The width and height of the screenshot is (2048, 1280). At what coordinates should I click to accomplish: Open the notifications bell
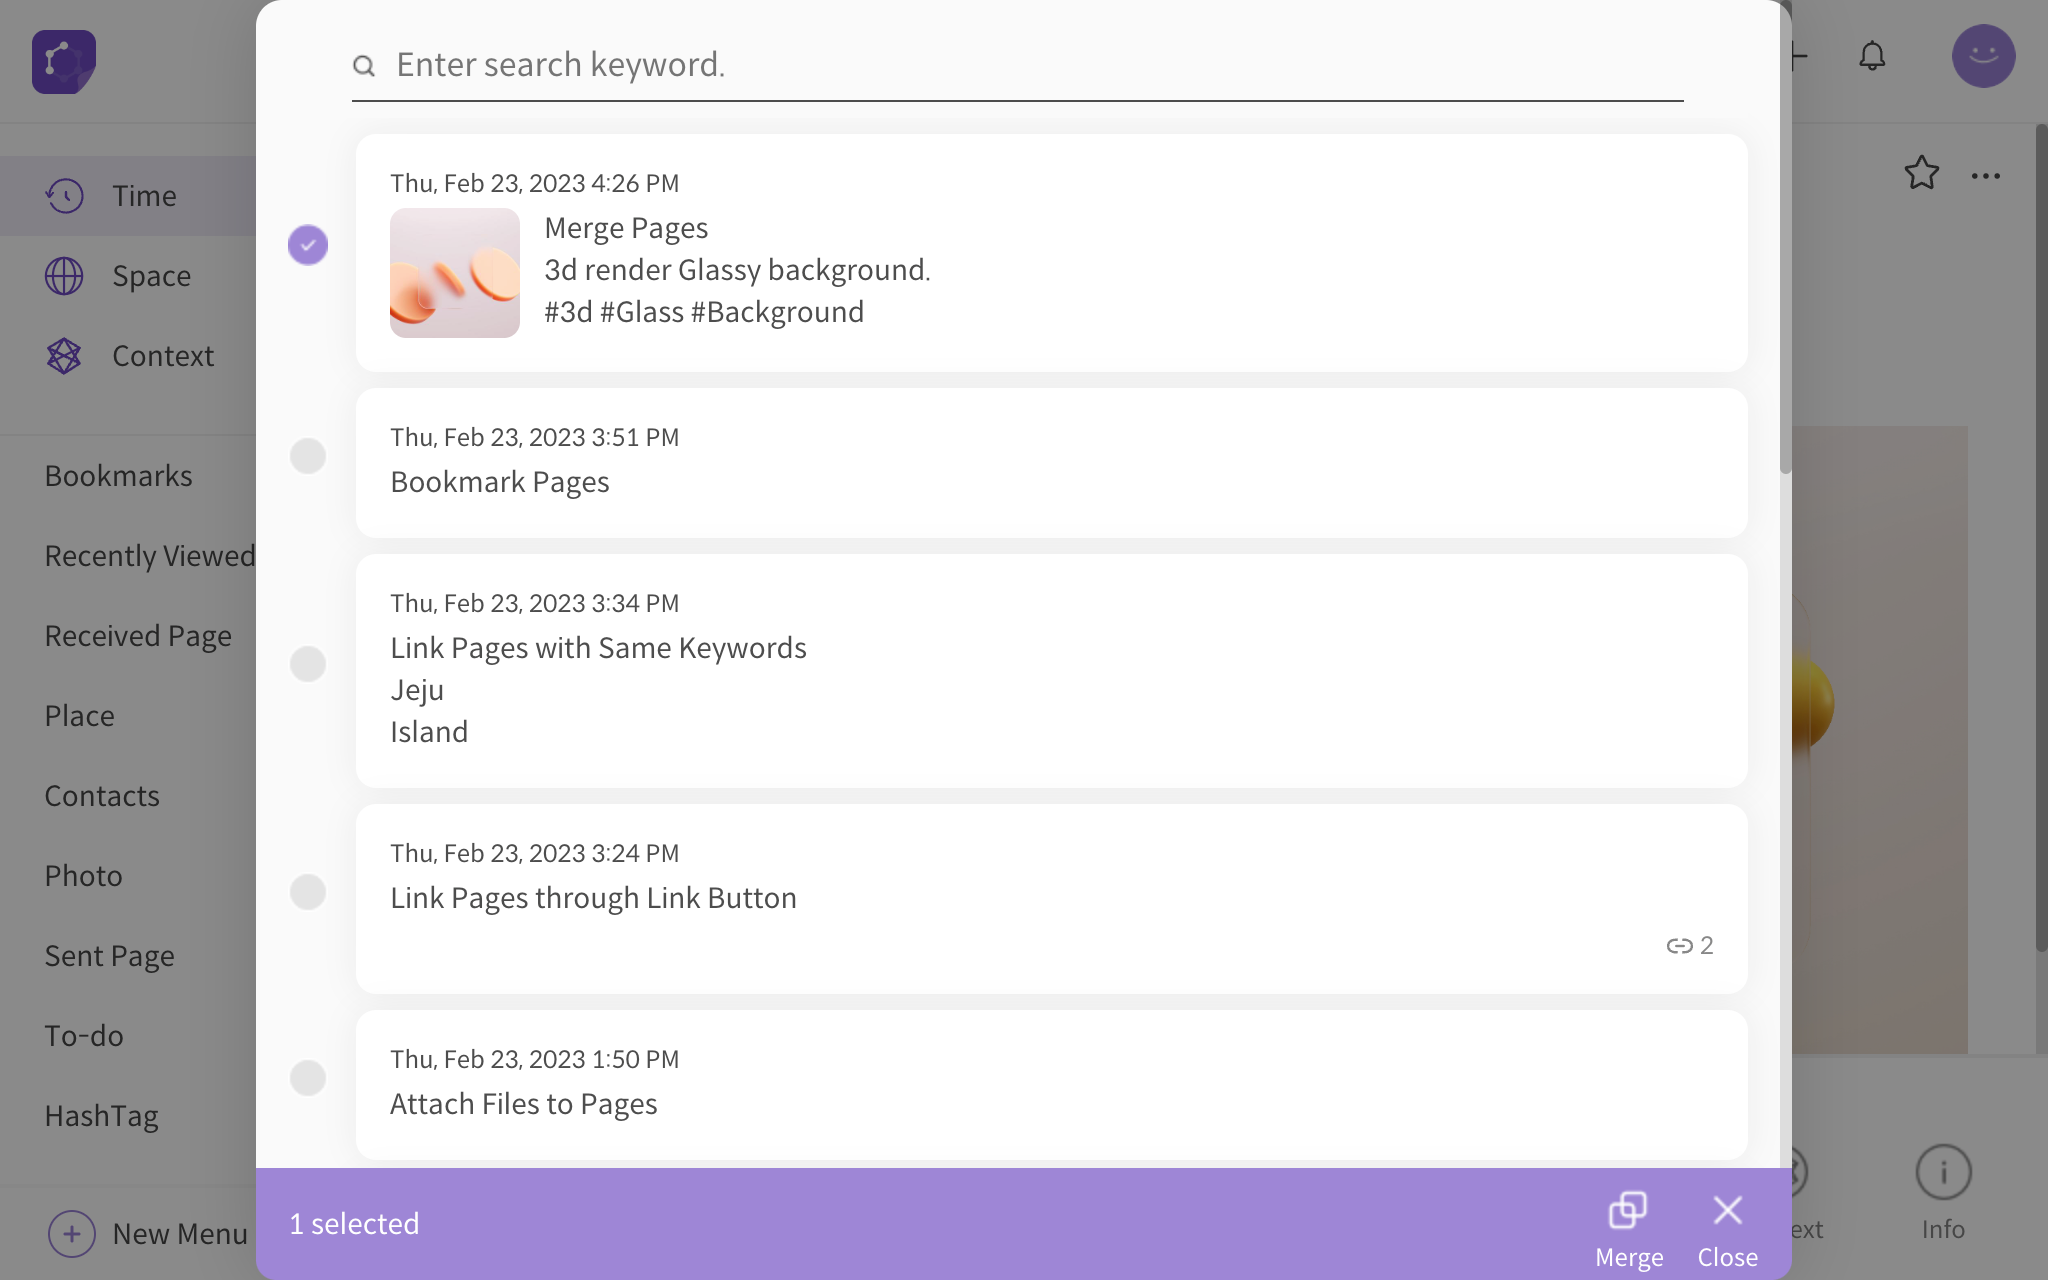pos(1872,56)
